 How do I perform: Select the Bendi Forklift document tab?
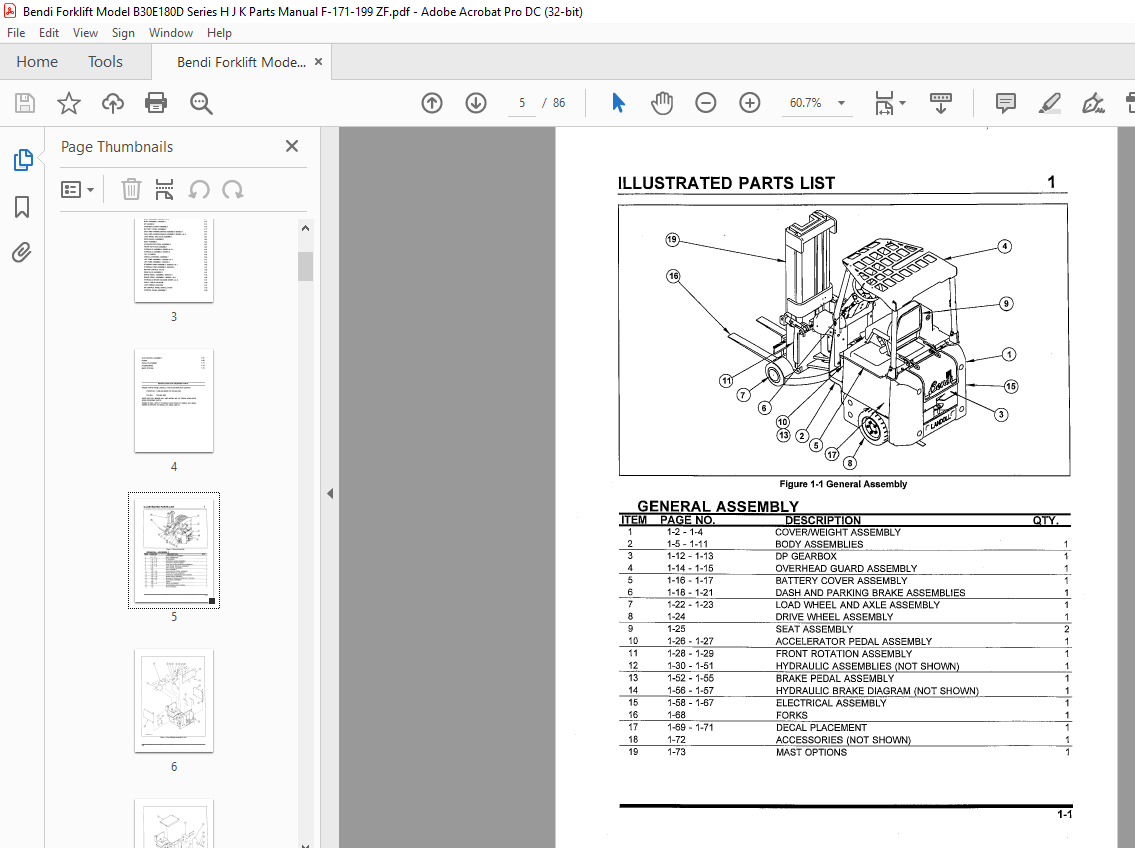[241, 62]
